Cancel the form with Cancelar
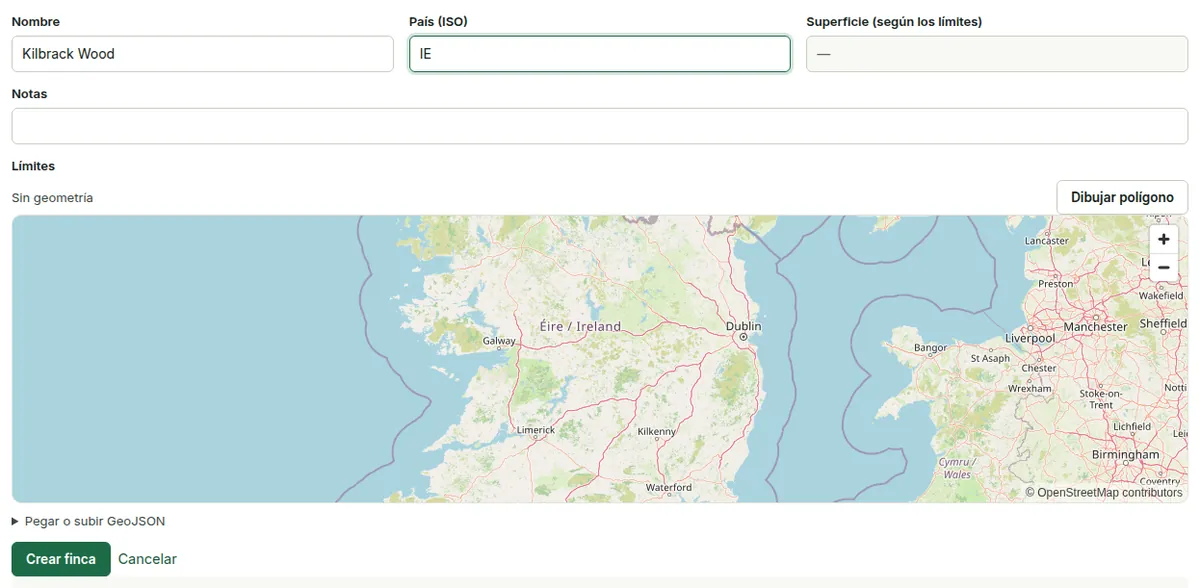Screen dimensions: 1200x588 coord(147,559)
